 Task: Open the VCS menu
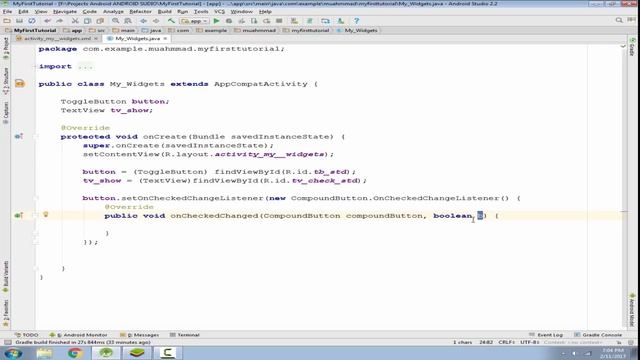[219, 11]
